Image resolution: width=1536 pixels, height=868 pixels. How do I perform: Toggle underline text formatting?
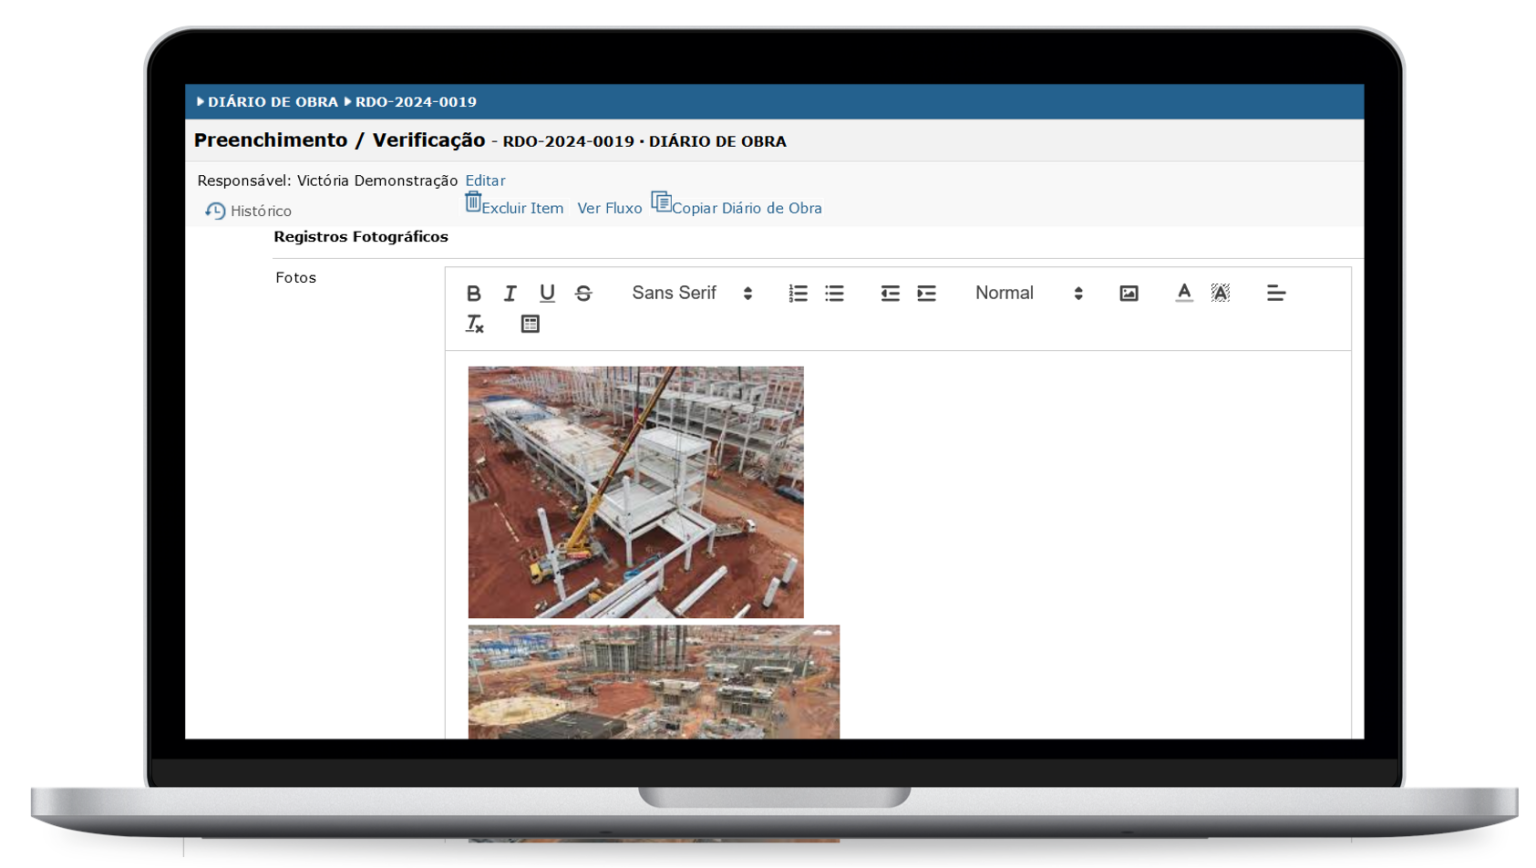pos(547,293)
